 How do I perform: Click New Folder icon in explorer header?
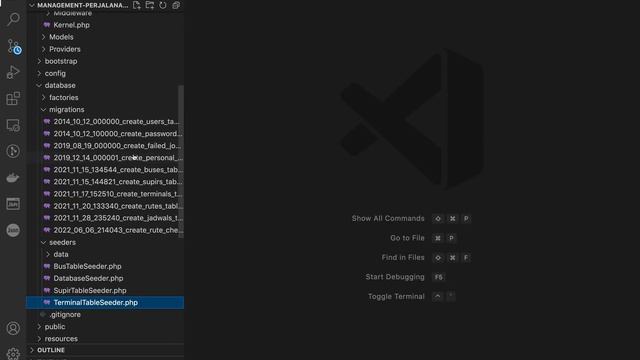(x=150, y=5)
